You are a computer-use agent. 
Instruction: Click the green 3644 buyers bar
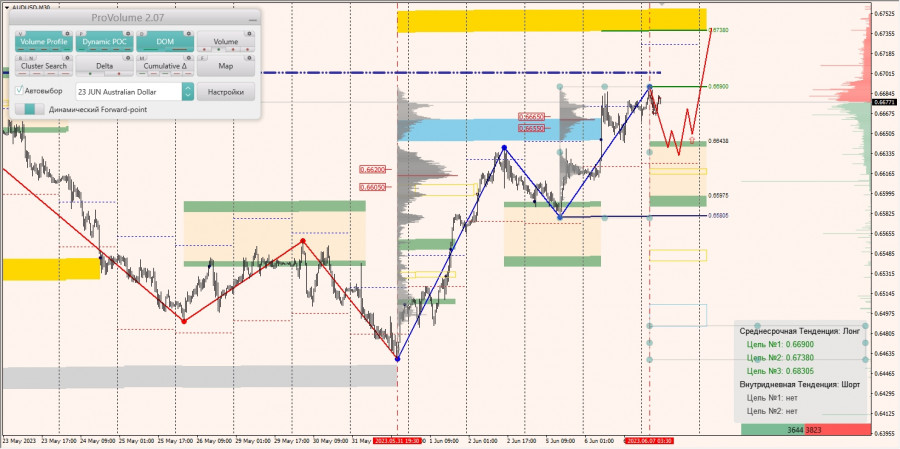click(773, 429)
